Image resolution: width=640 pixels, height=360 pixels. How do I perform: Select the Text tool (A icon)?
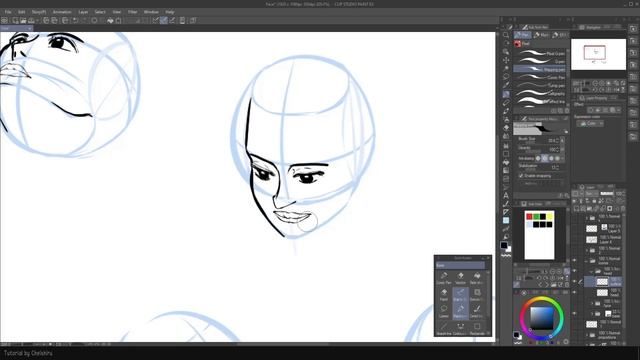[506, 196]
